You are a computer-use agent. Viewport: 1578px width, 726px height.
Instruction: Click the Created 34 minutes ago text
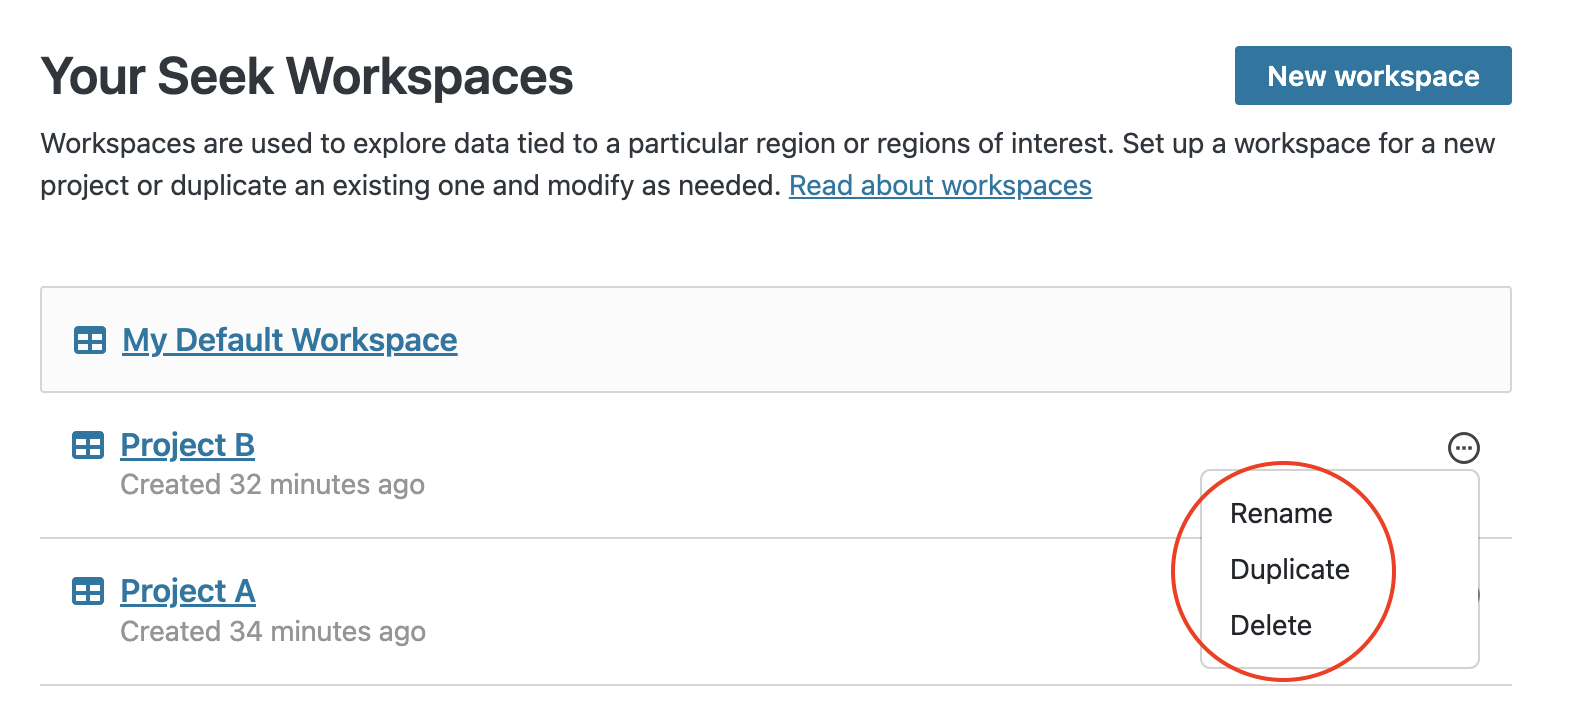pyautogui.click(x=273, y=632)
